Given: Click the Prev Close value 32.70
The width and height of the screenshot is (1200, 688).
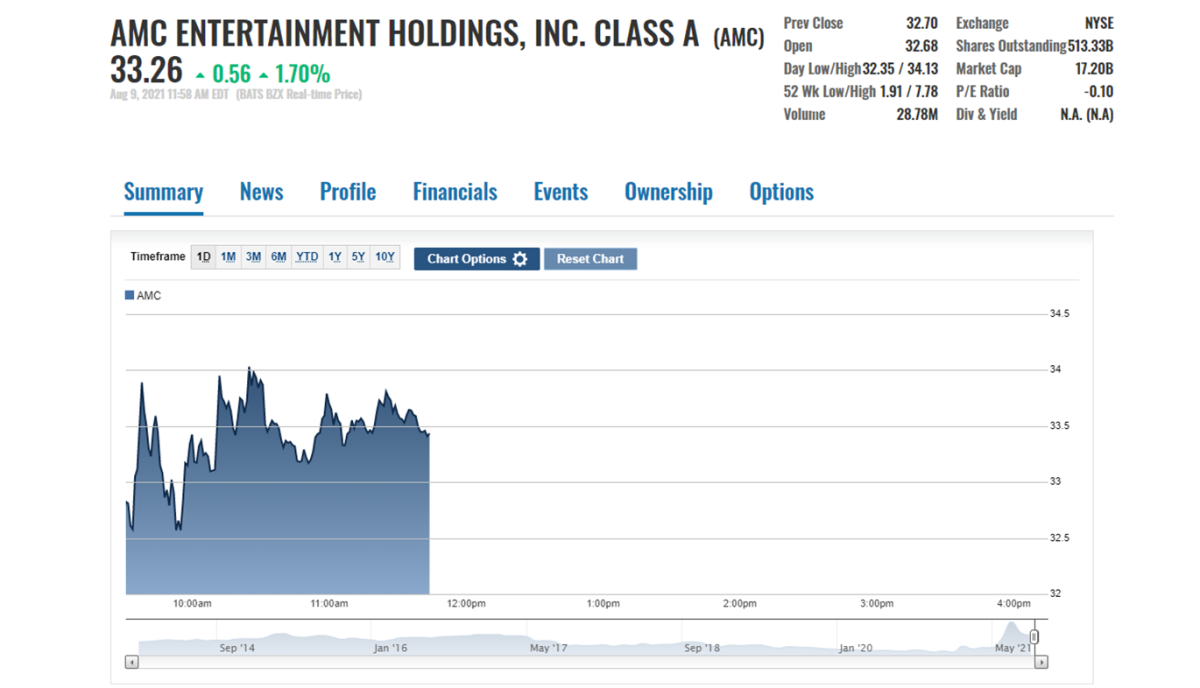Looking at the screenshot, I should [x=921, y=23].
